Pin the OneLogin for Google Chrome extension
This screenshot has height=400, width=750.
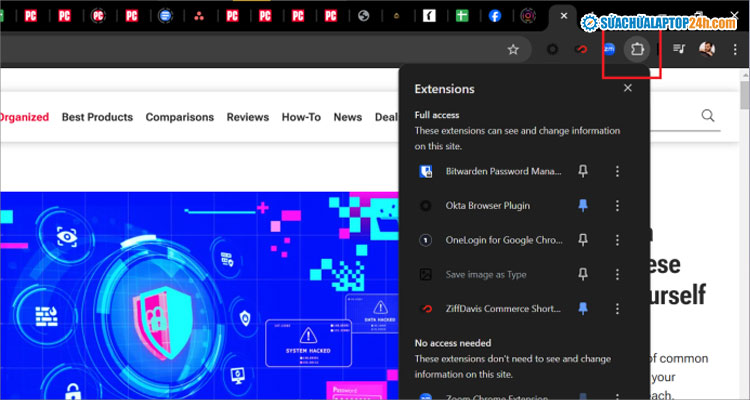tap(583, 240)
